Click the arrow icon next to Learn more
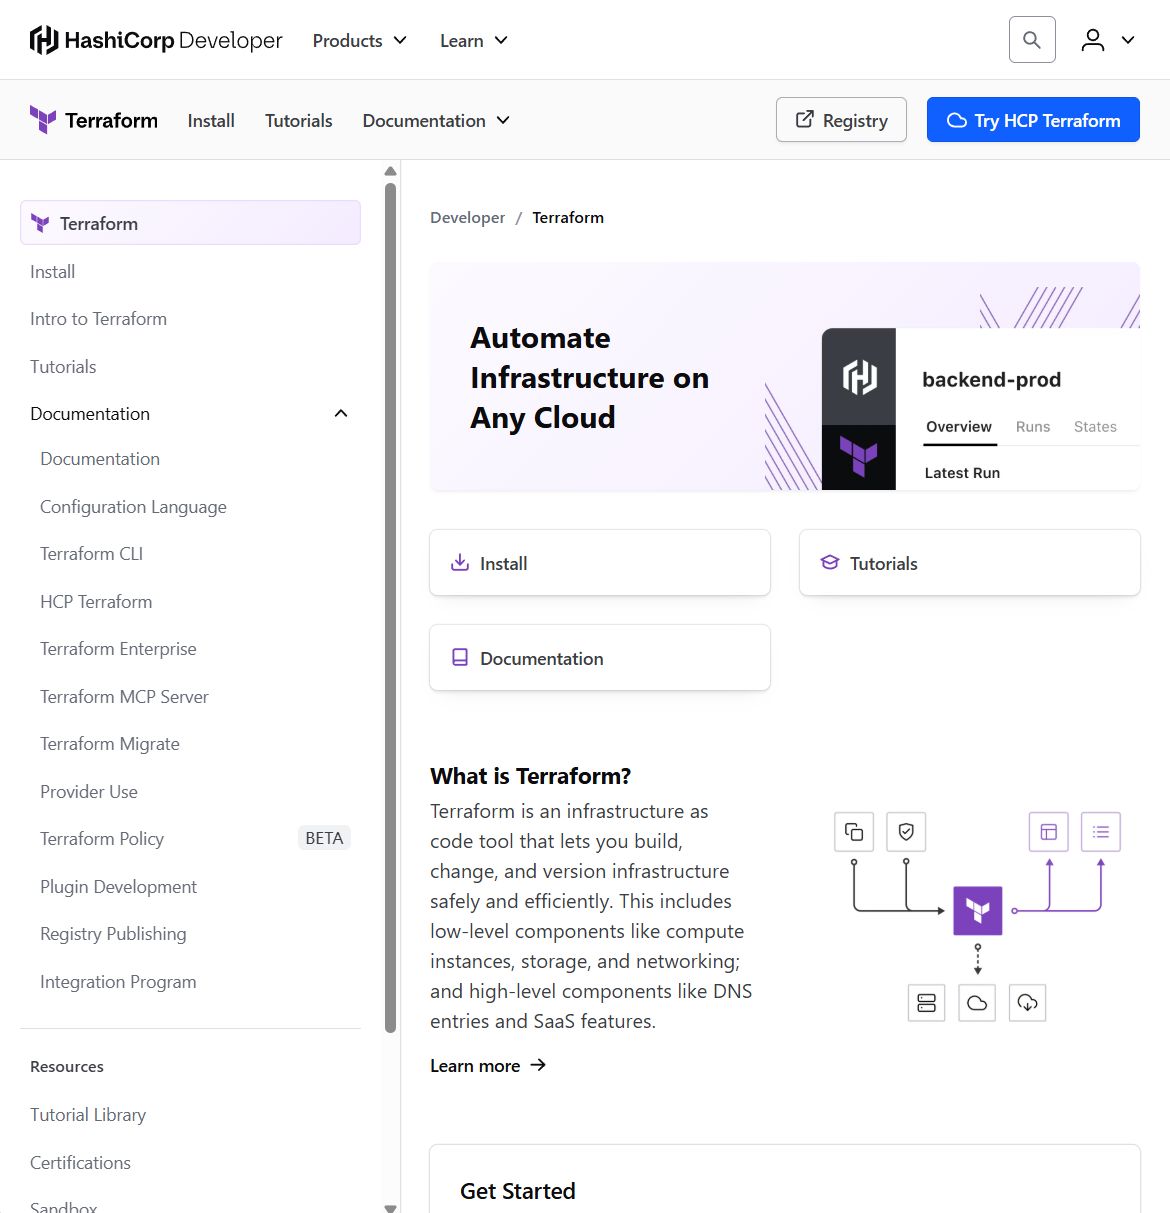 (538, 1065)
